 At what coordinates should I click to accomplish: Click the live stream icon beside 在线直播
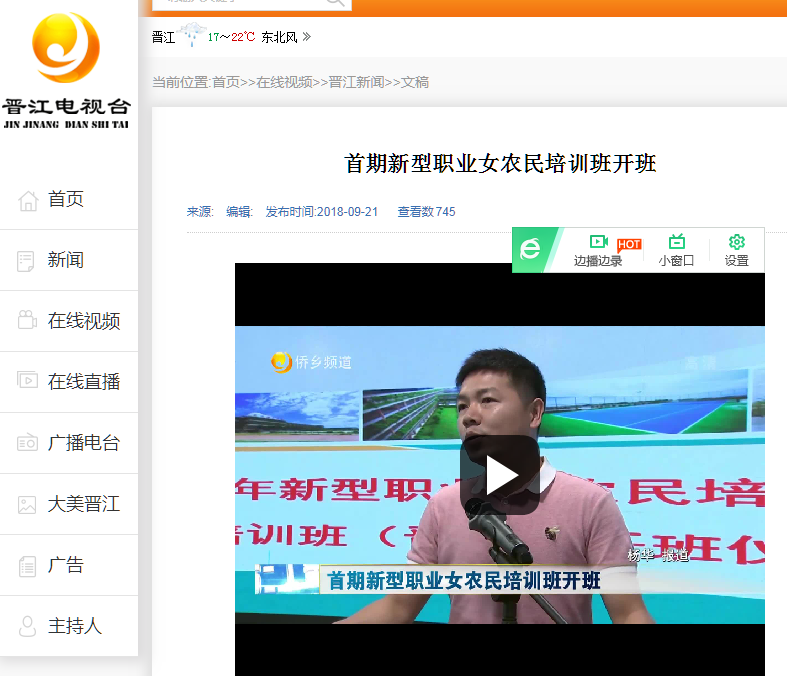pyautogui.click(x=27, y=382)
